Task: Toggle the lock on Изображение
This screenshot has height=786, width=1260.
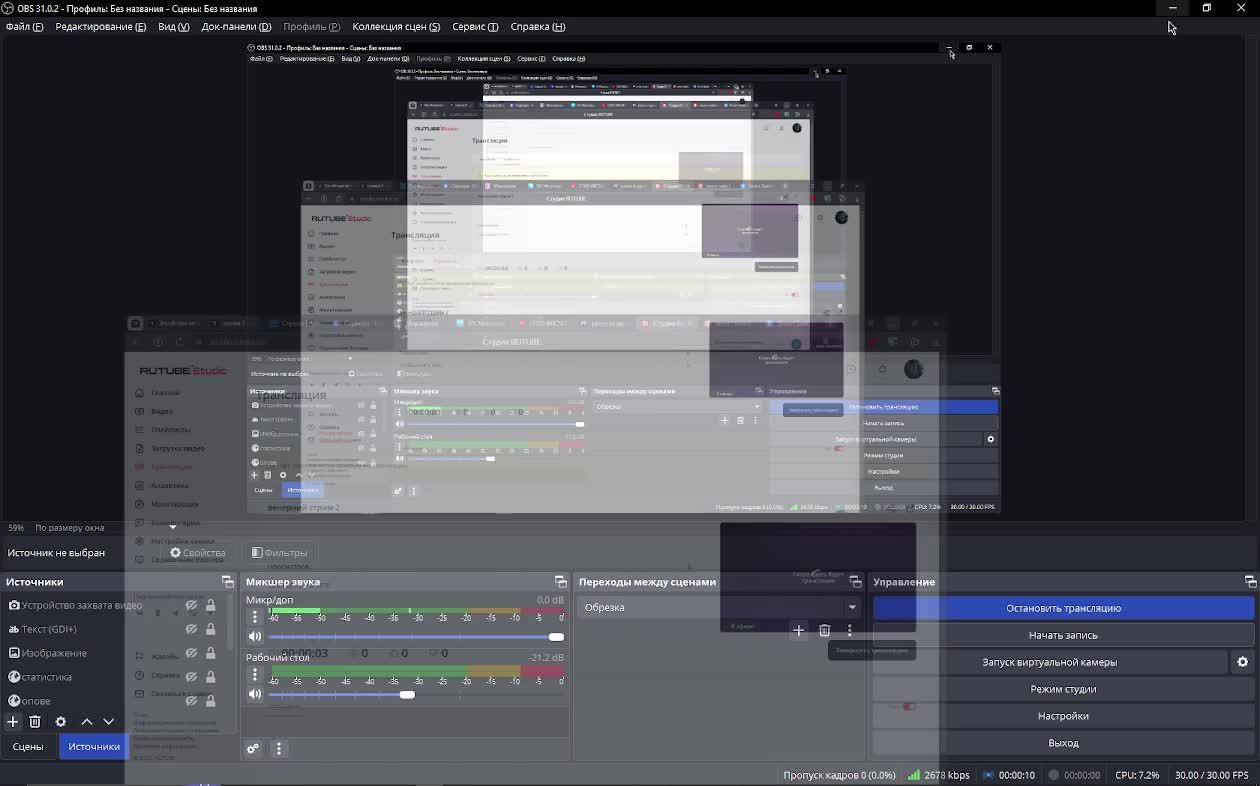Action: click(x=210, y=653)
